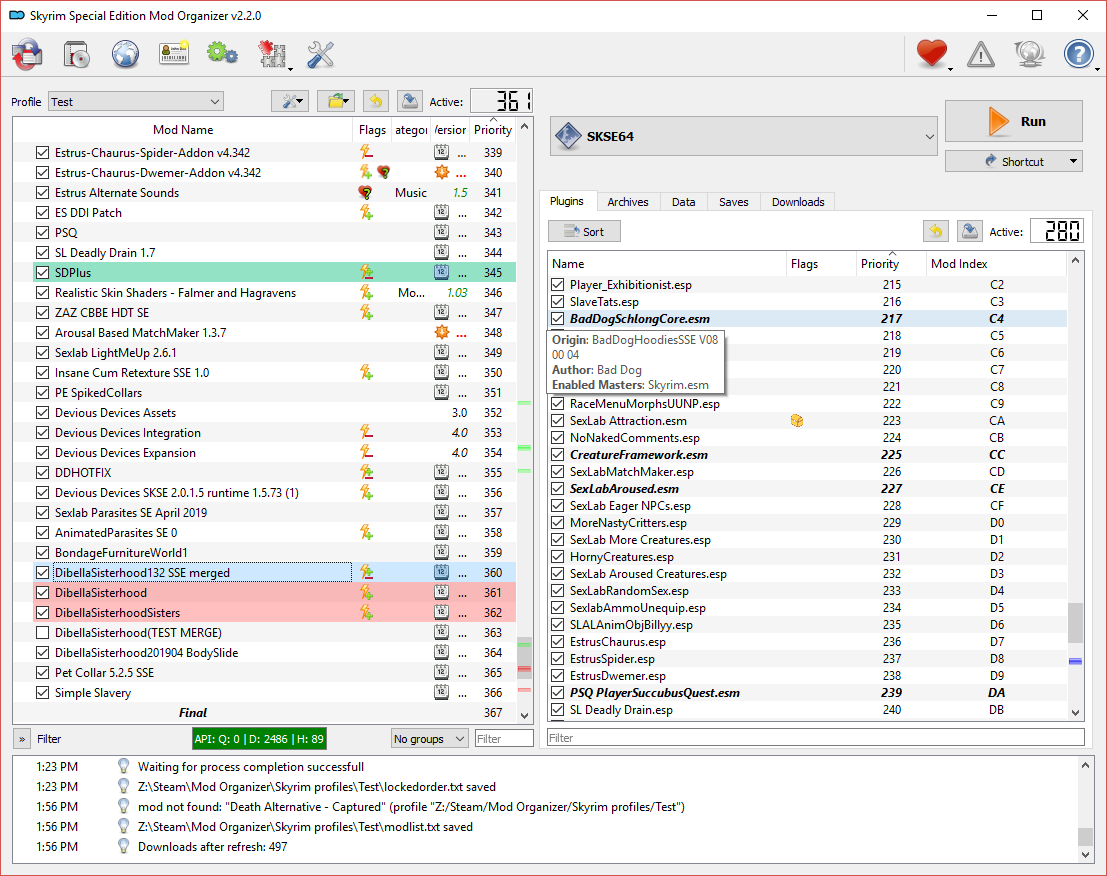Viewport: 1107px width, 876px height.
Task: Click the mod list filter input field
Action: (504, 738)
